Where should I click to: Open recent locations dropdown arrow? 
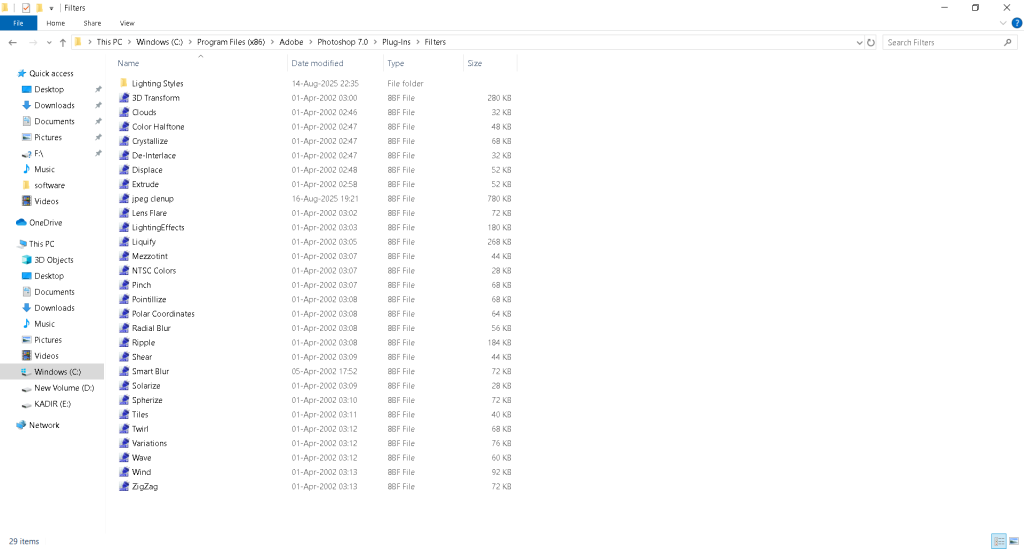click(x=49, y=42)
